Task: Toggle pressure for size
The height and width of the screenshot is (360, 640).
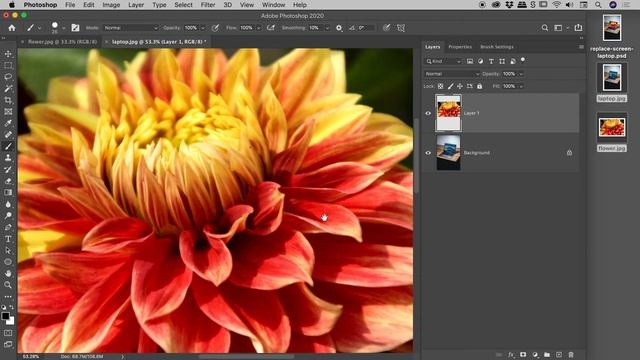Action: tap(386, 28)
